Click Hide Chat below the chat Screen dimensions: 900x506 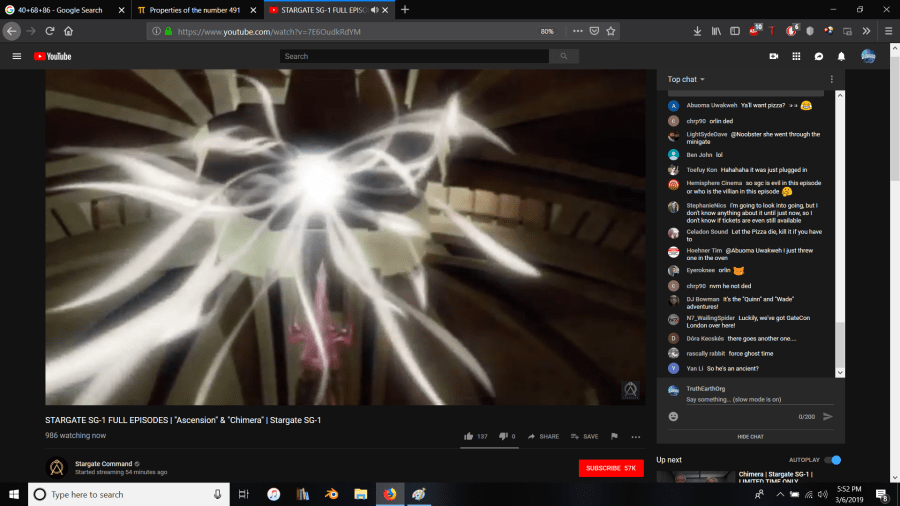(750, 436)
